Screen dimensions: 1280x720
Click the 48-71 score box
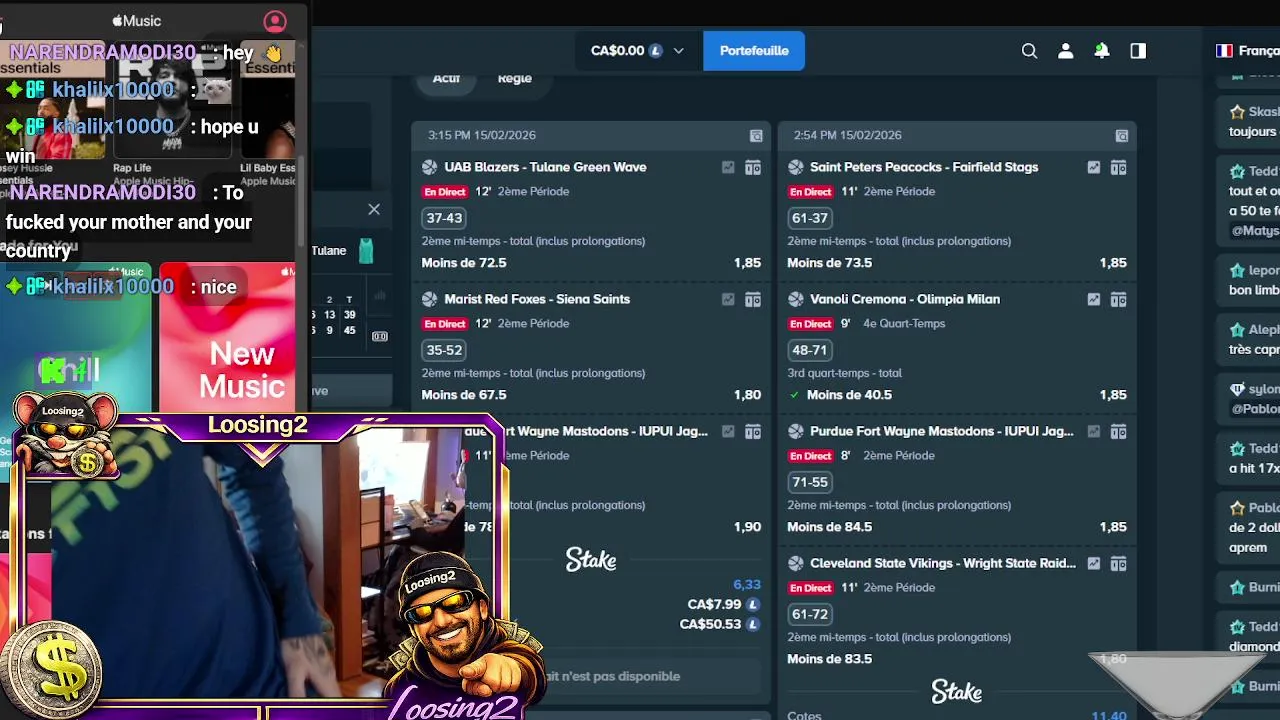pyautogui.click(x=810, y=350)
